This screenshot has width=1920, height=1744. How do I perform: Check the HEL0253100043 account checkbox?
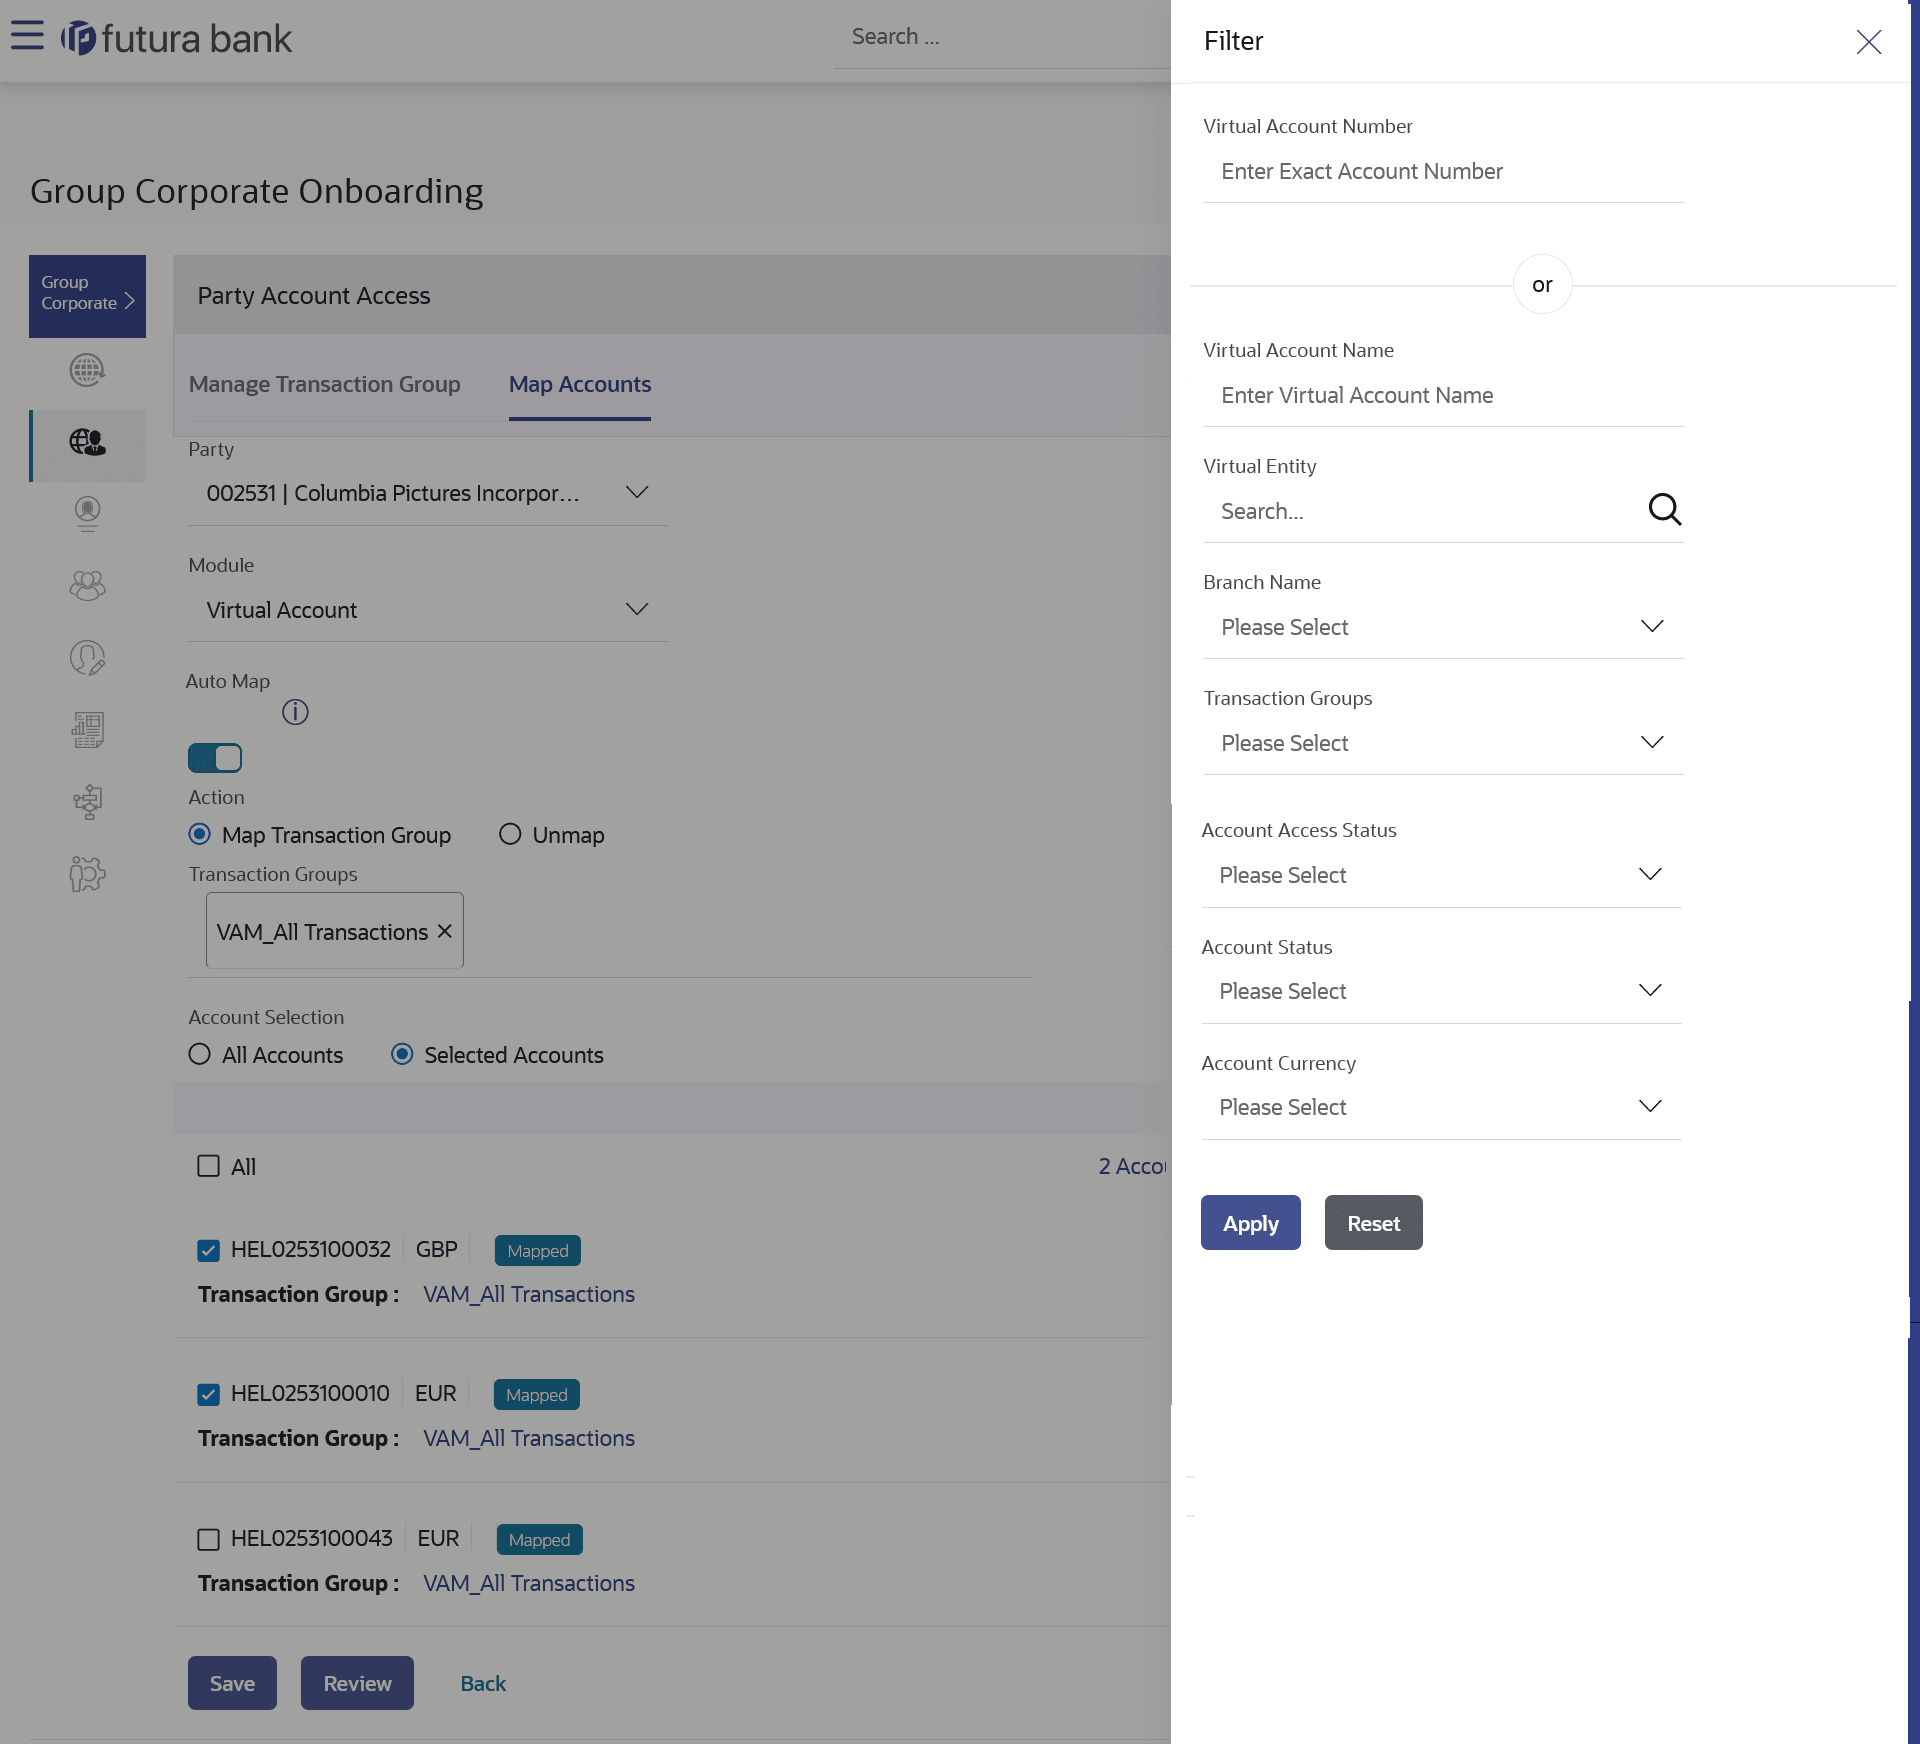pyautogui.click(x=208, y=1539)
